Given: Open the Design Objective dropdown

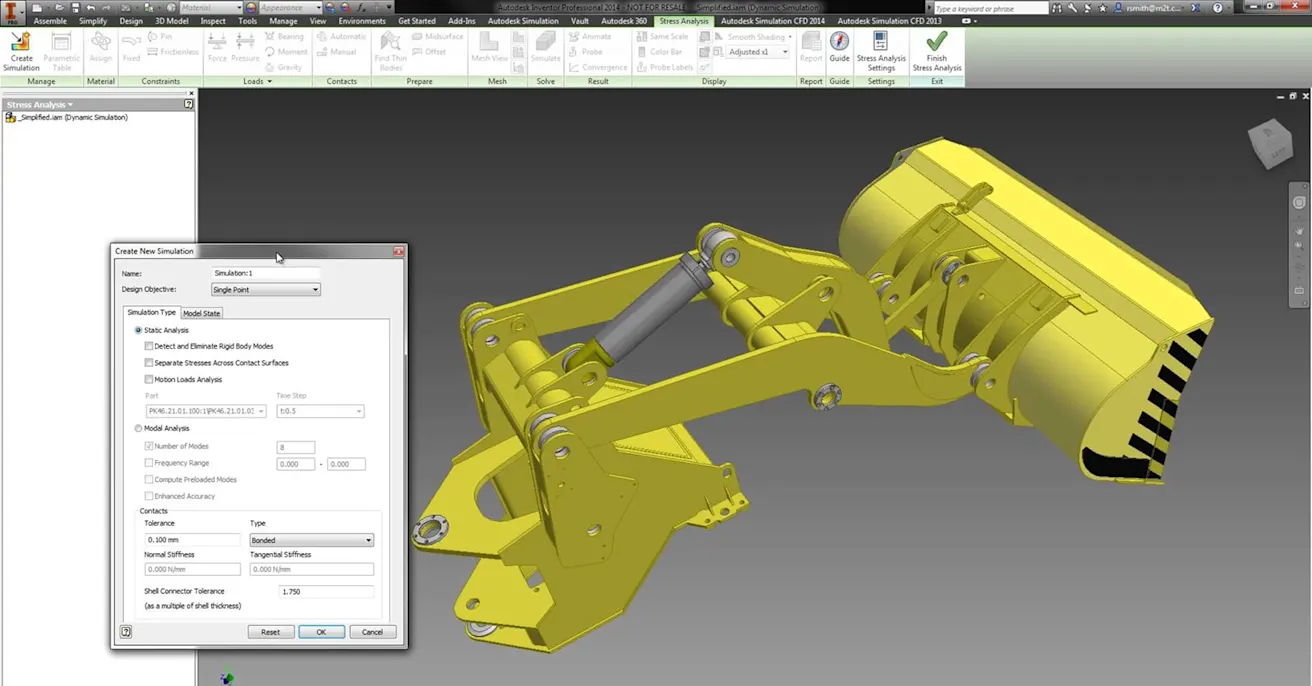Looking at the screenshot, I should pyautogui.click(x=265, y=290).
